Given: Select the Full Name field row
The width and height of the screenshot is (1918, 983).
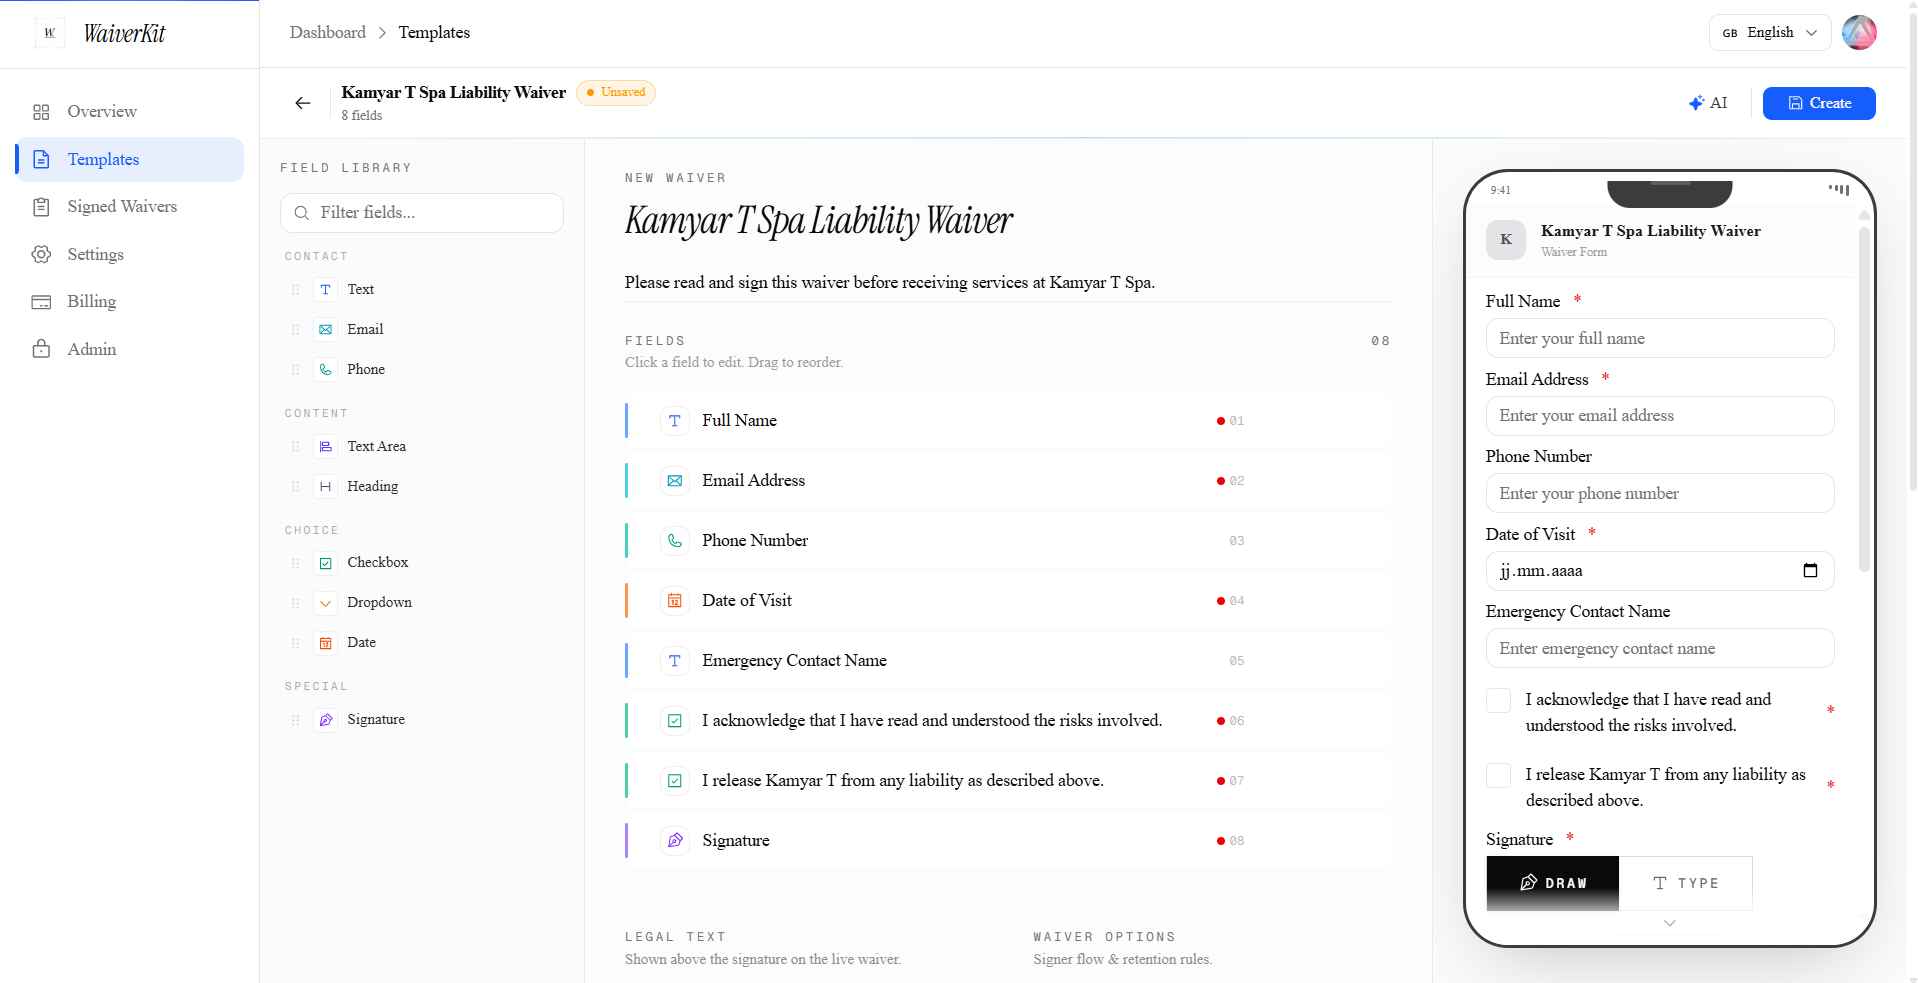Looking at the screenshot, I should click(x=1008, y=421).
